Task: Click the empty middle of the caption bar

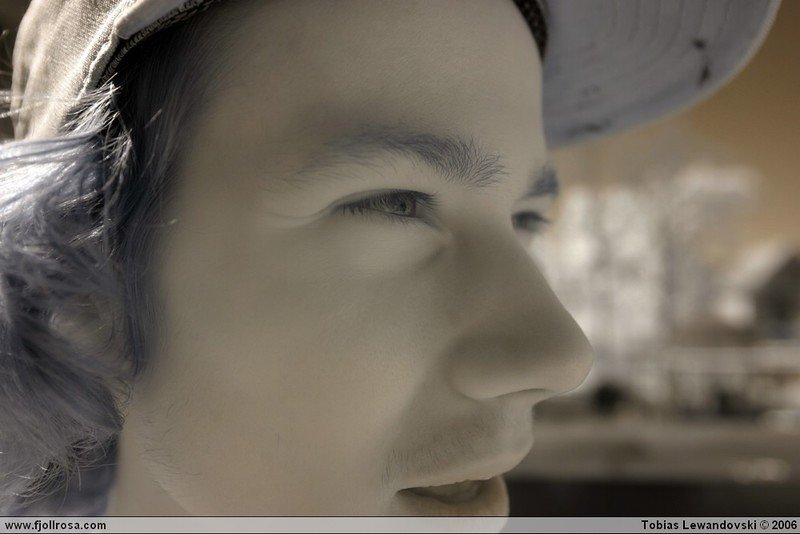Action: click(x=370, y=525)
